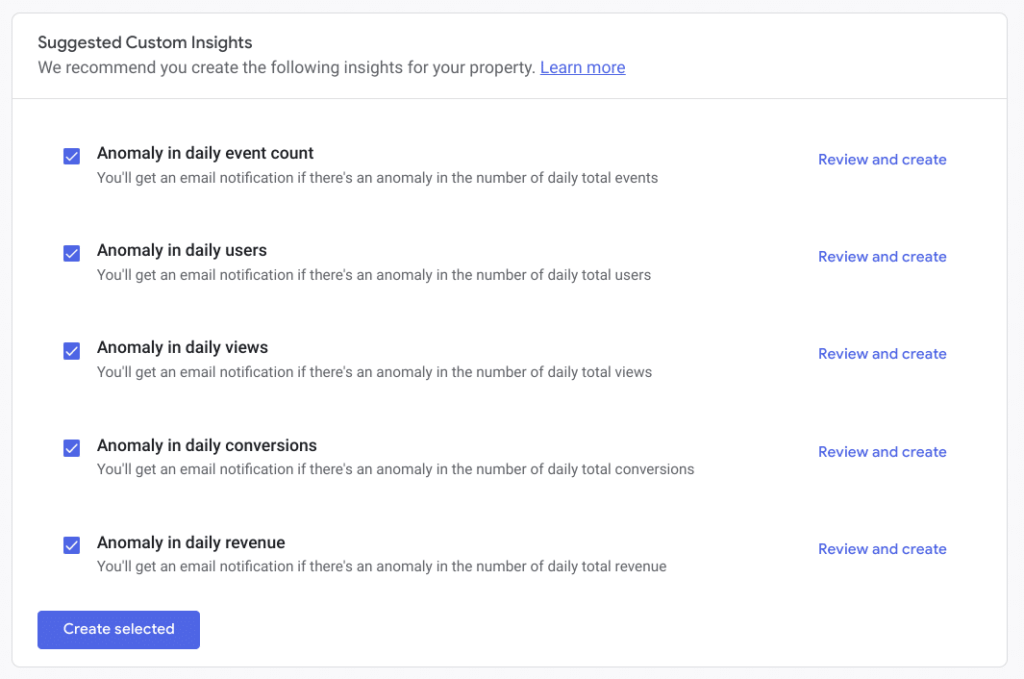Select the Anomaly in daily views title
Viewport: 1024px width, 679px height.
pos(182,347)
